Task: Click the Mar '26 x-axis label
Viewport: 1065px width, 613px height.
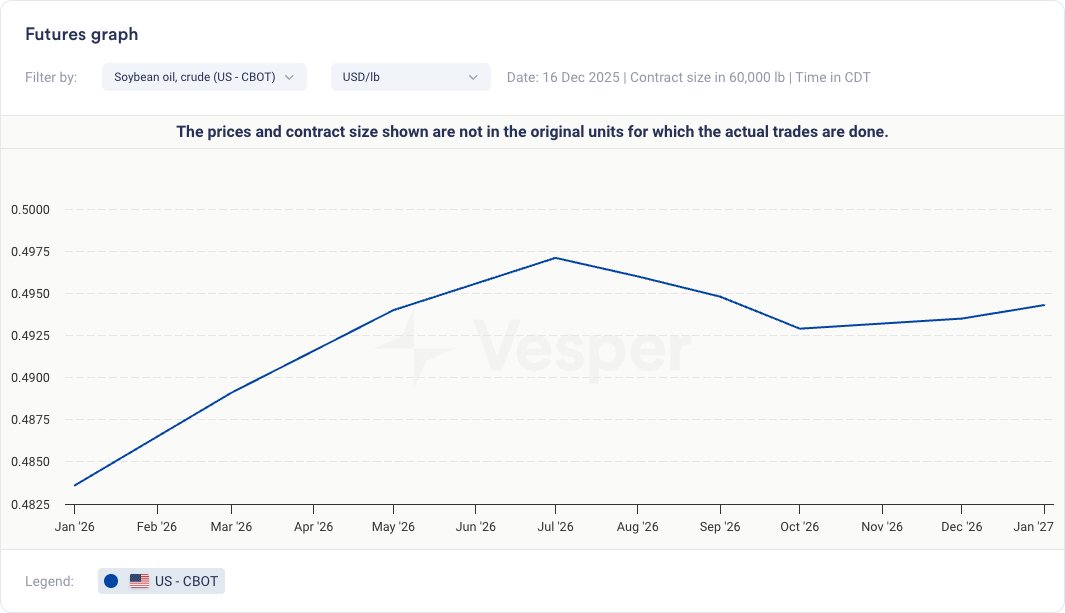Action: point(232,527)
